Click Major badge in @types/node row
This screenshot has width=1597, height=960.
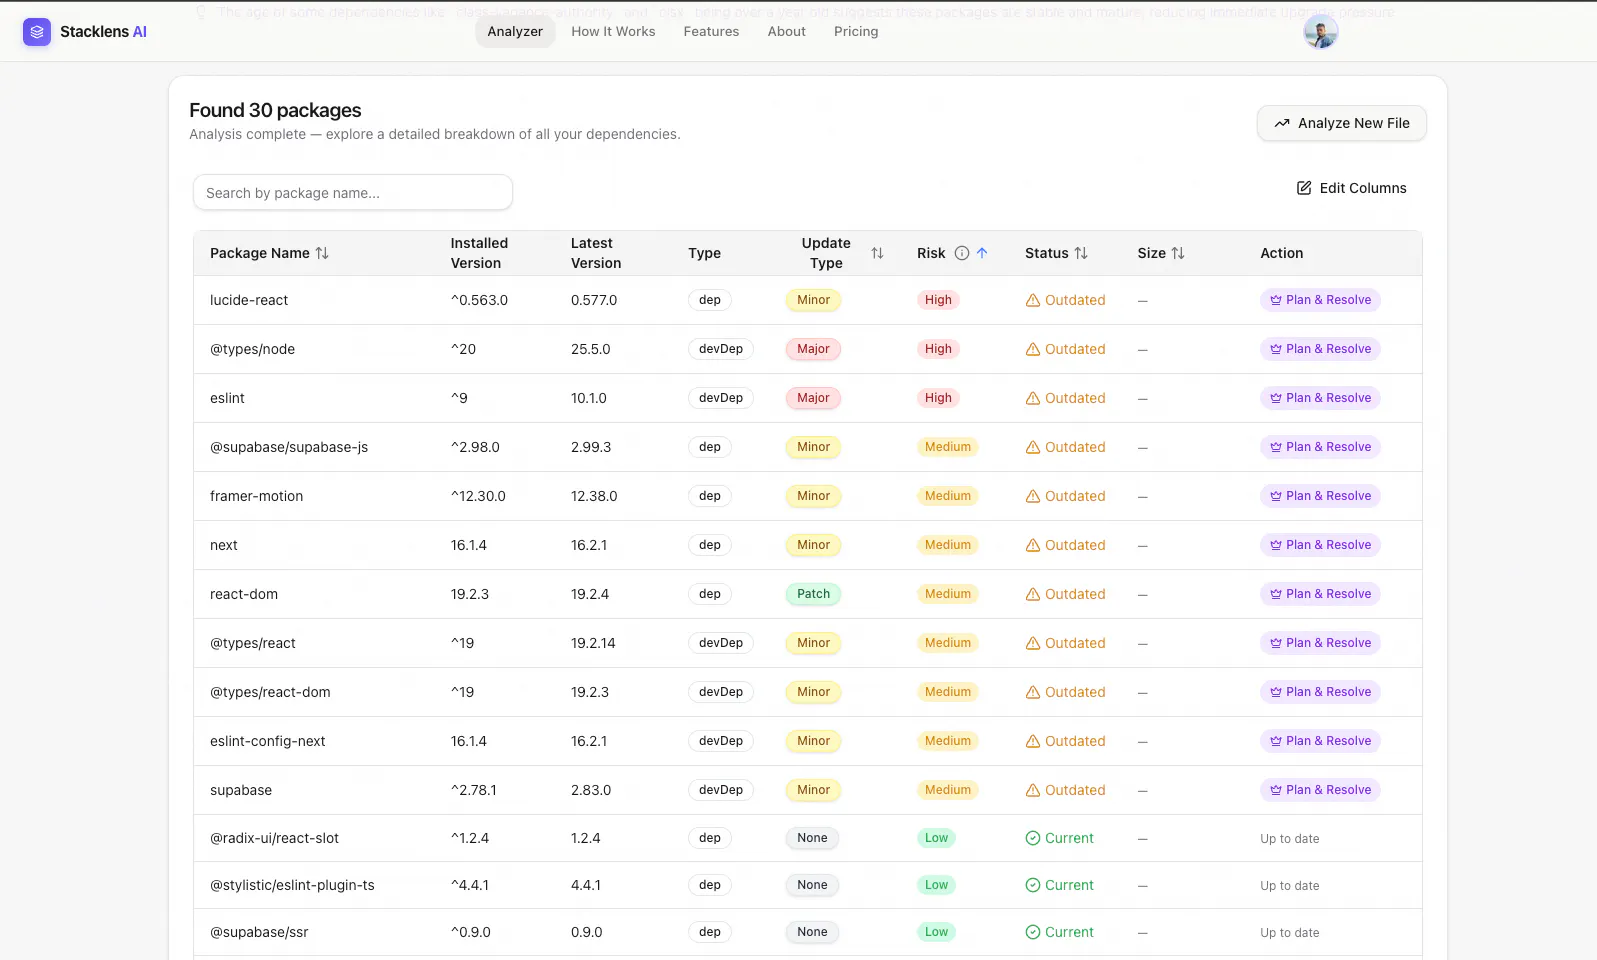[813, 349]
